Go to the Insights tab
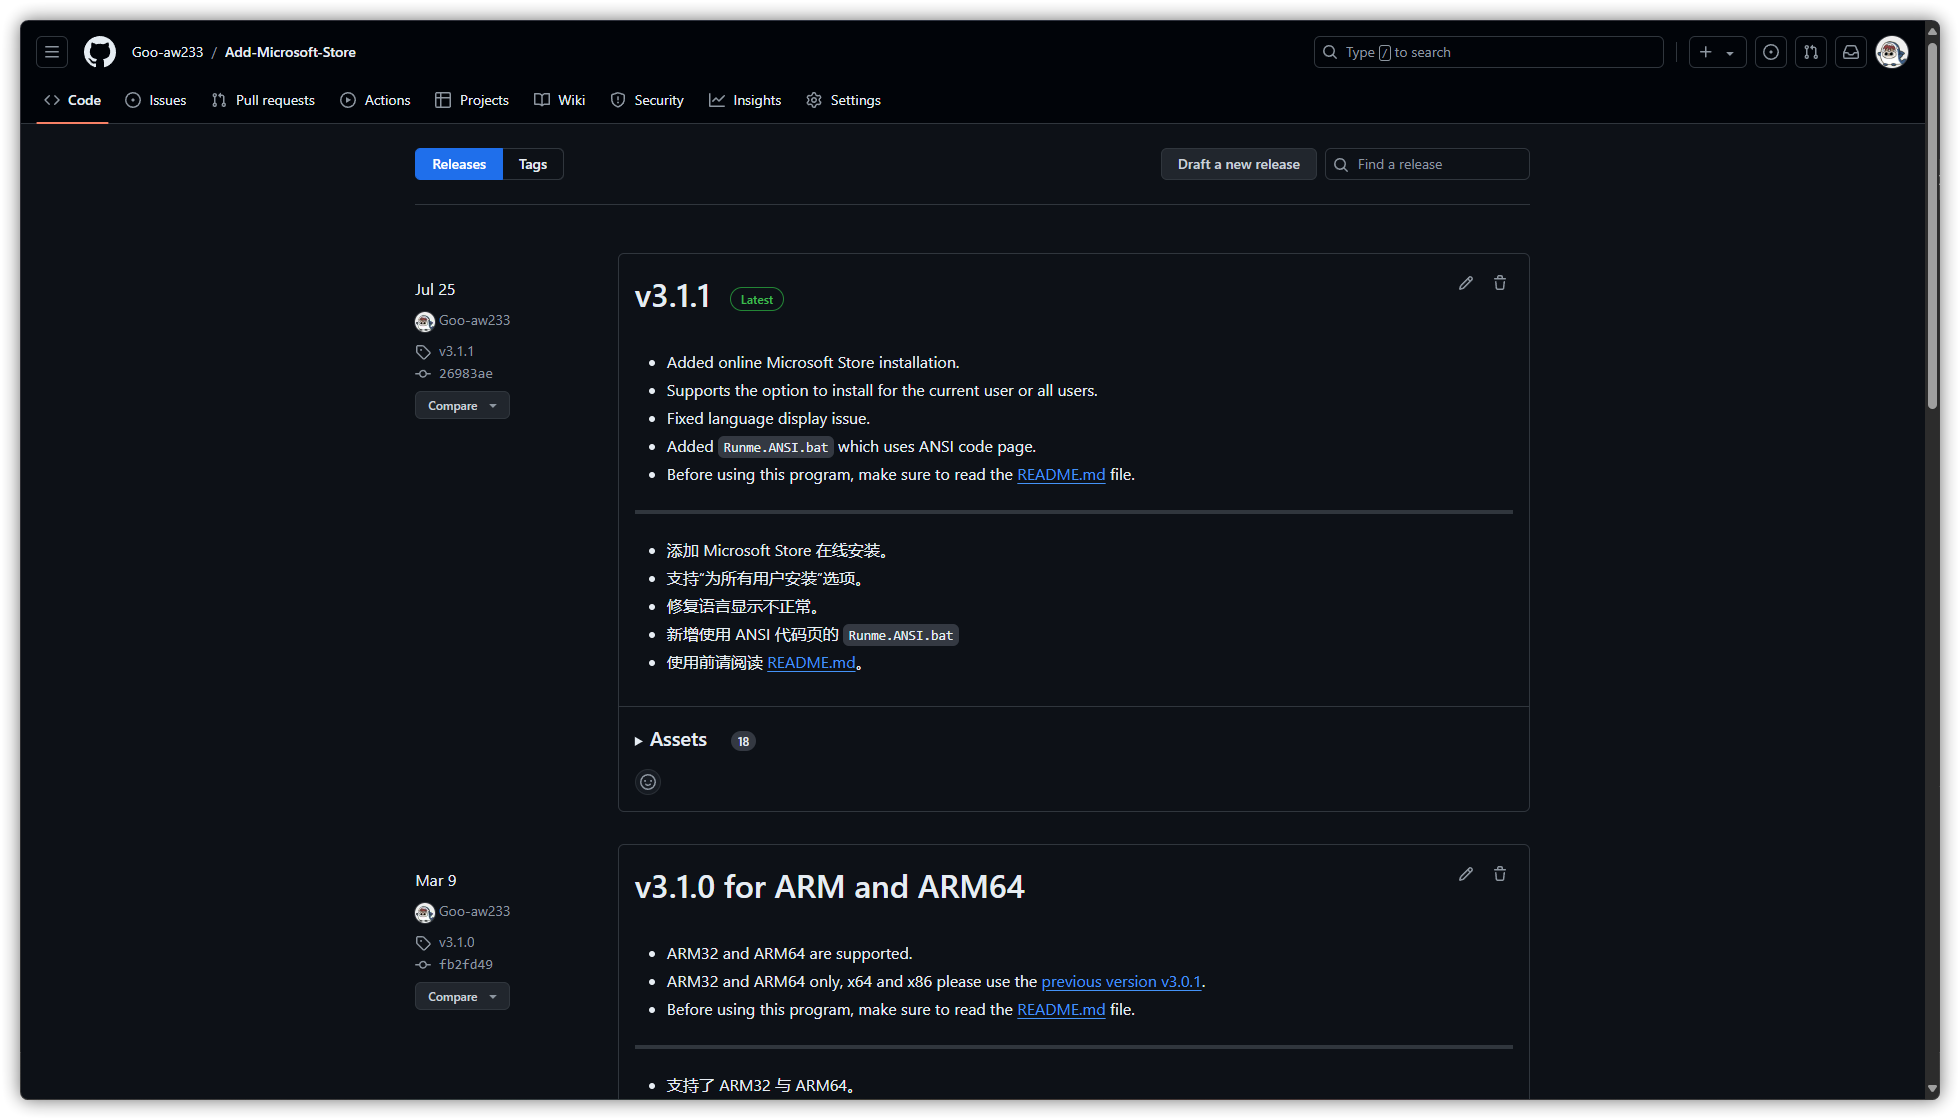 point(745,100)
